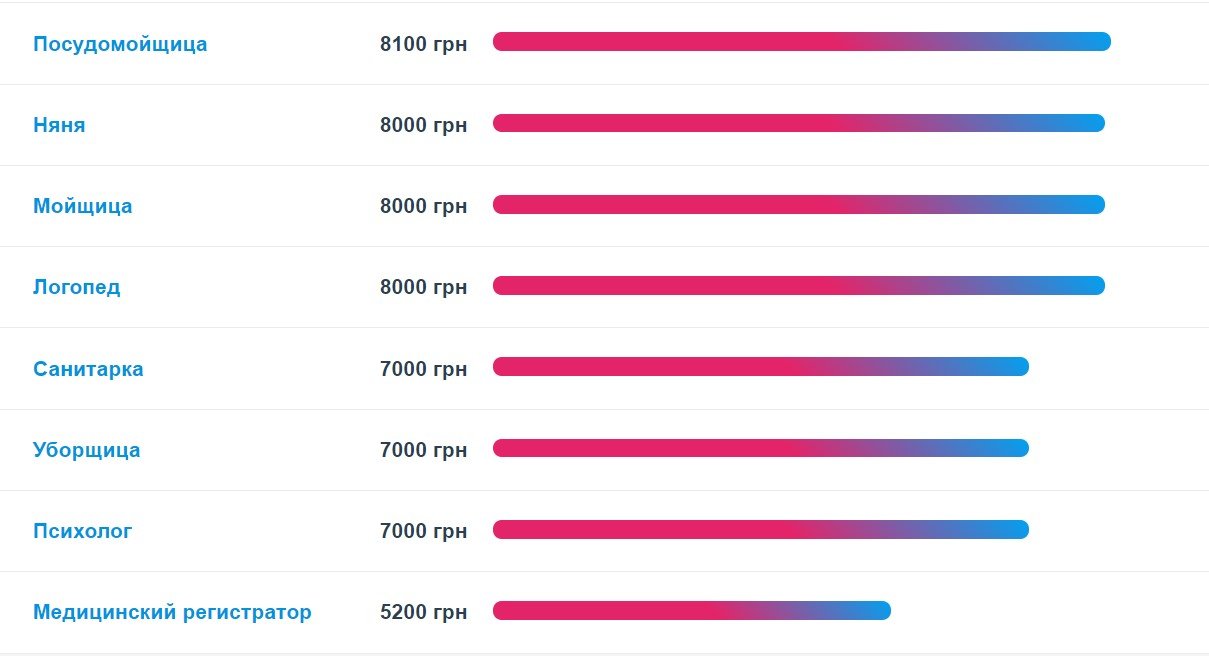Open the Посудомойщица job link

(120, 44)
